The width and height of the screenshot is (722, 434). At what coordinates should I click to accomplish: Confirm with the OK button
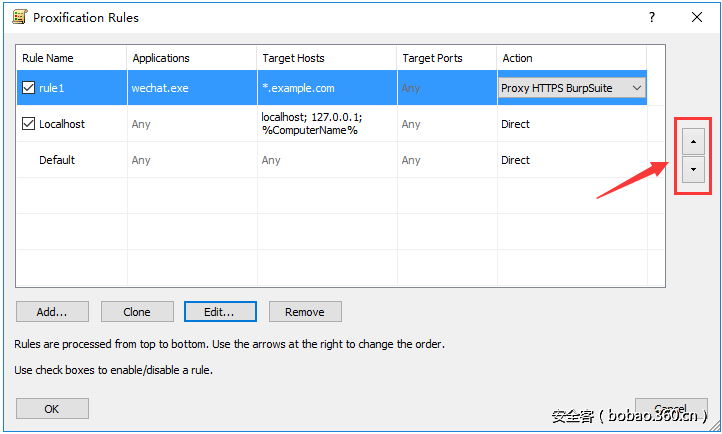[52, 408]
